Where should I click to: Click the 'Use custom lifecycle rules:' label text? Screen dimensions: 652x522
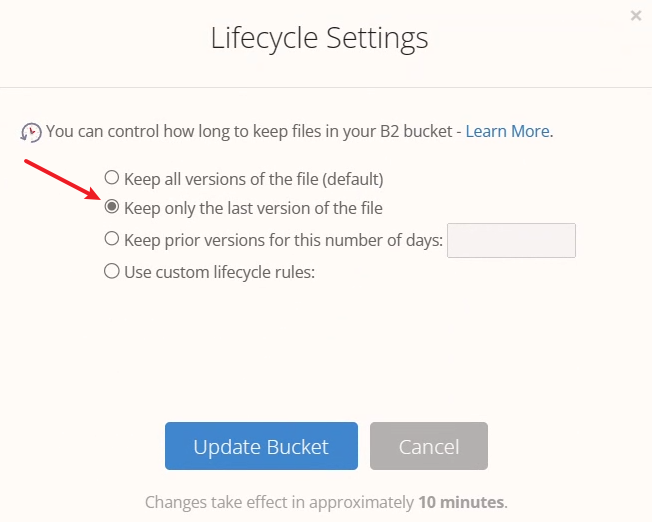pyautogui.click(x=219, y=271)
